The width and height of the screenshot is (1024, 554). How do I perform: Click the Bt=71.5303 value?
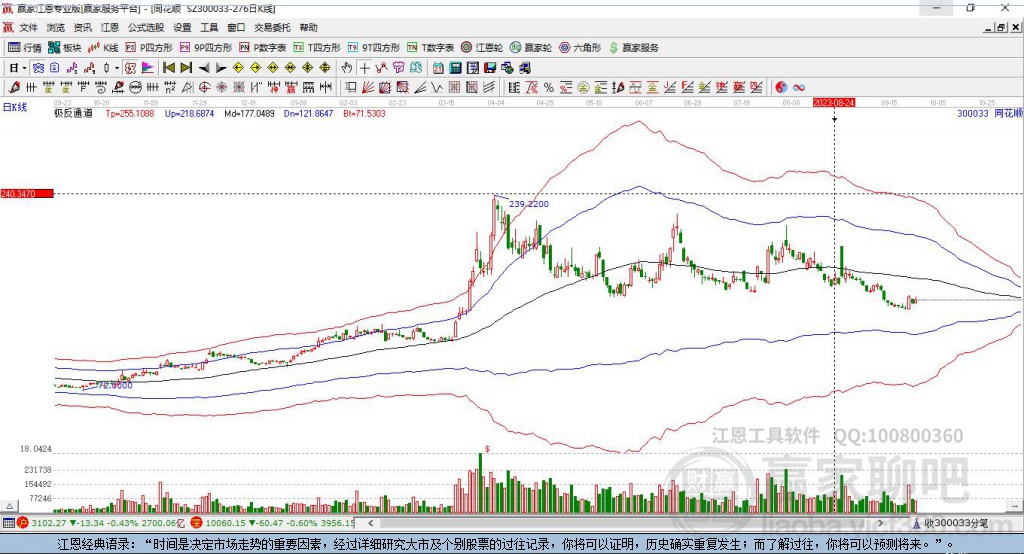(x=364, y=114)
